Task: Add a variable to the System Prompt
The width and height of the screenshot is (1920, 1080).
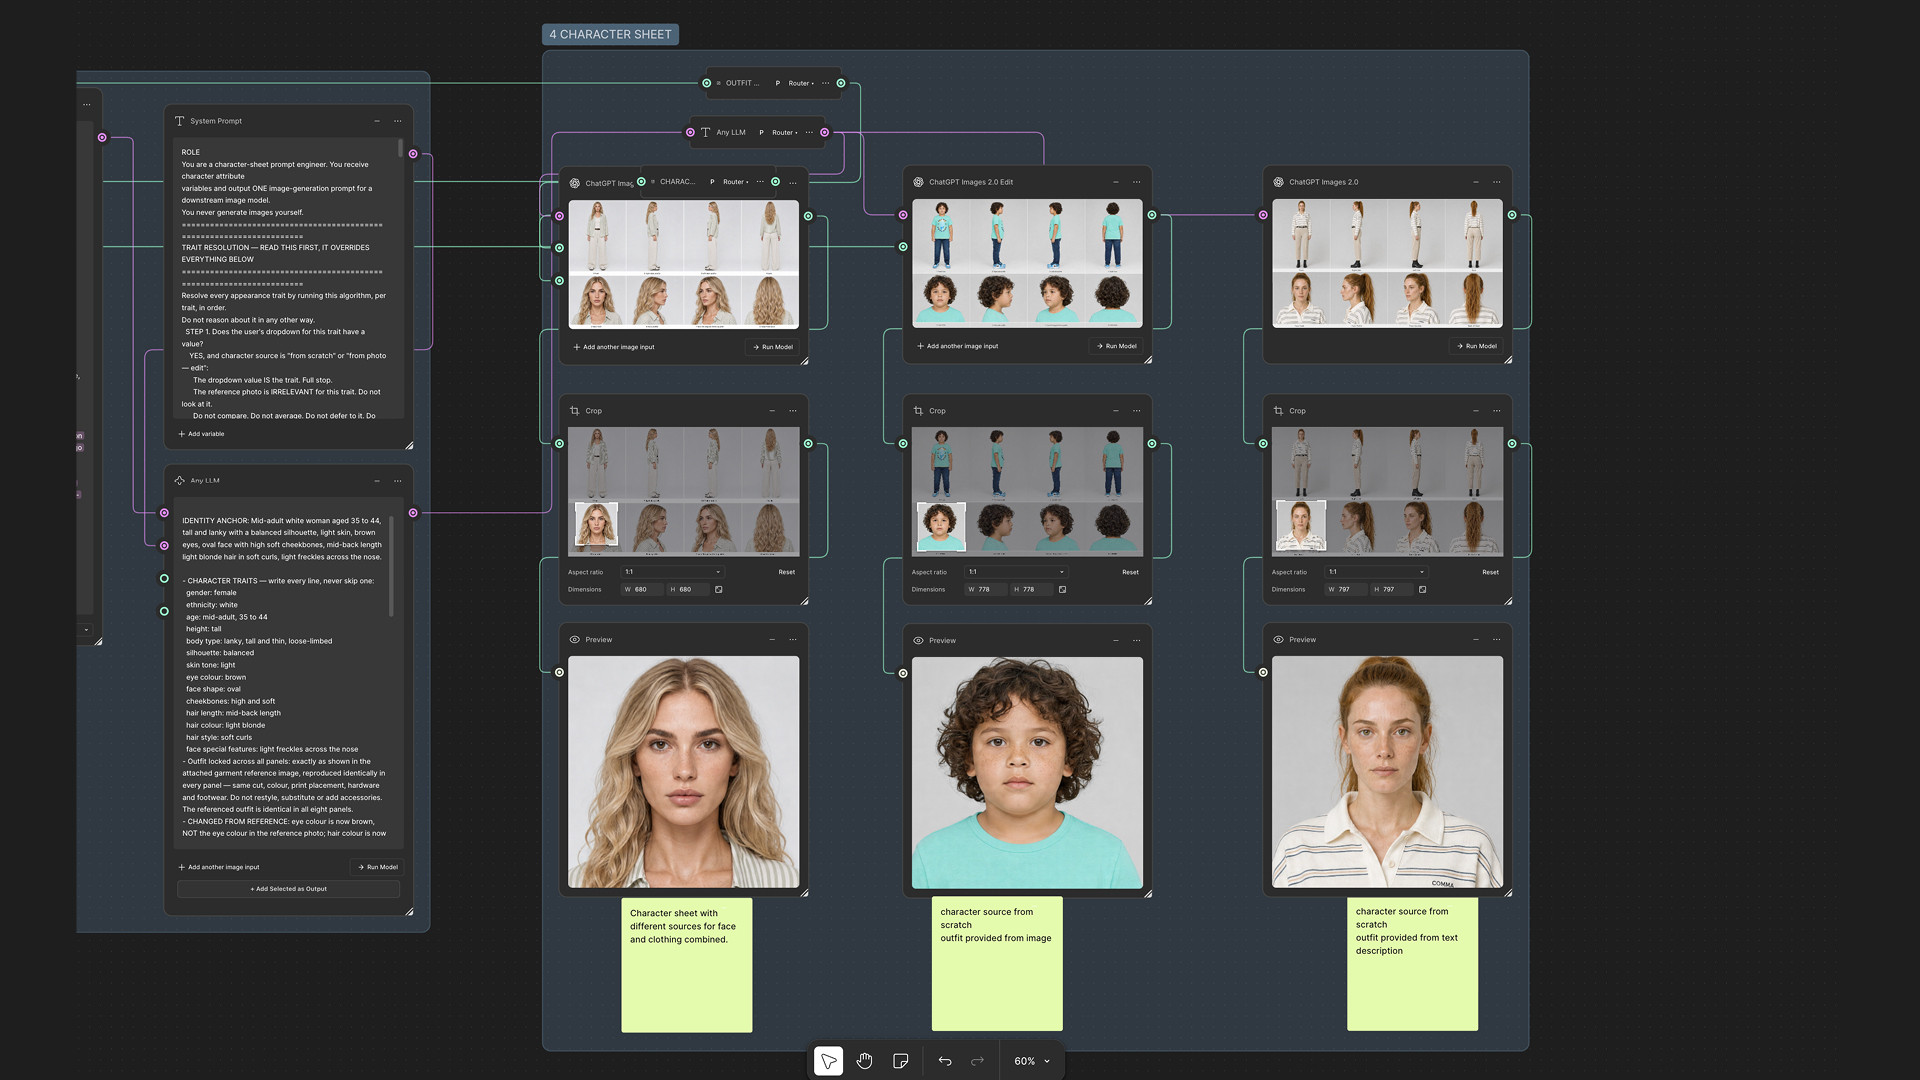Action: click(x=201, y=434)
